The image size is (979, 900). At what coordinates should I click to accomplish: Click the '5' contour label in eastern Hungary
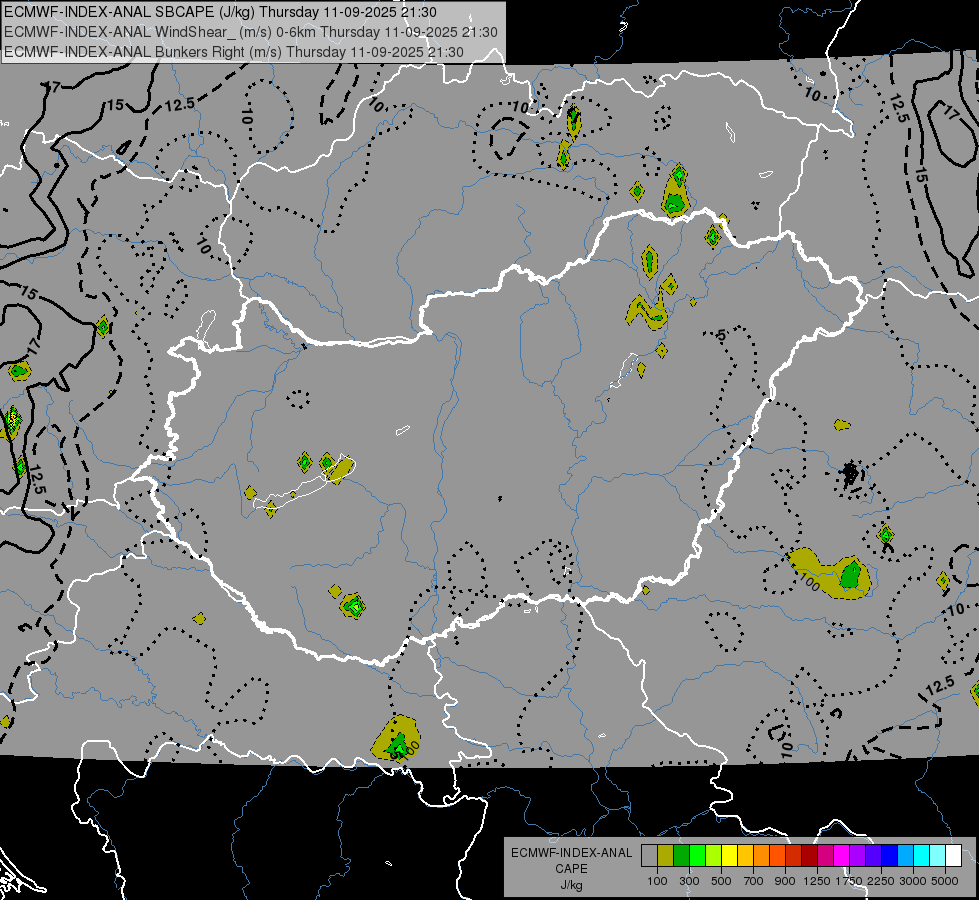pyautogui.click(x=722, y=335)
